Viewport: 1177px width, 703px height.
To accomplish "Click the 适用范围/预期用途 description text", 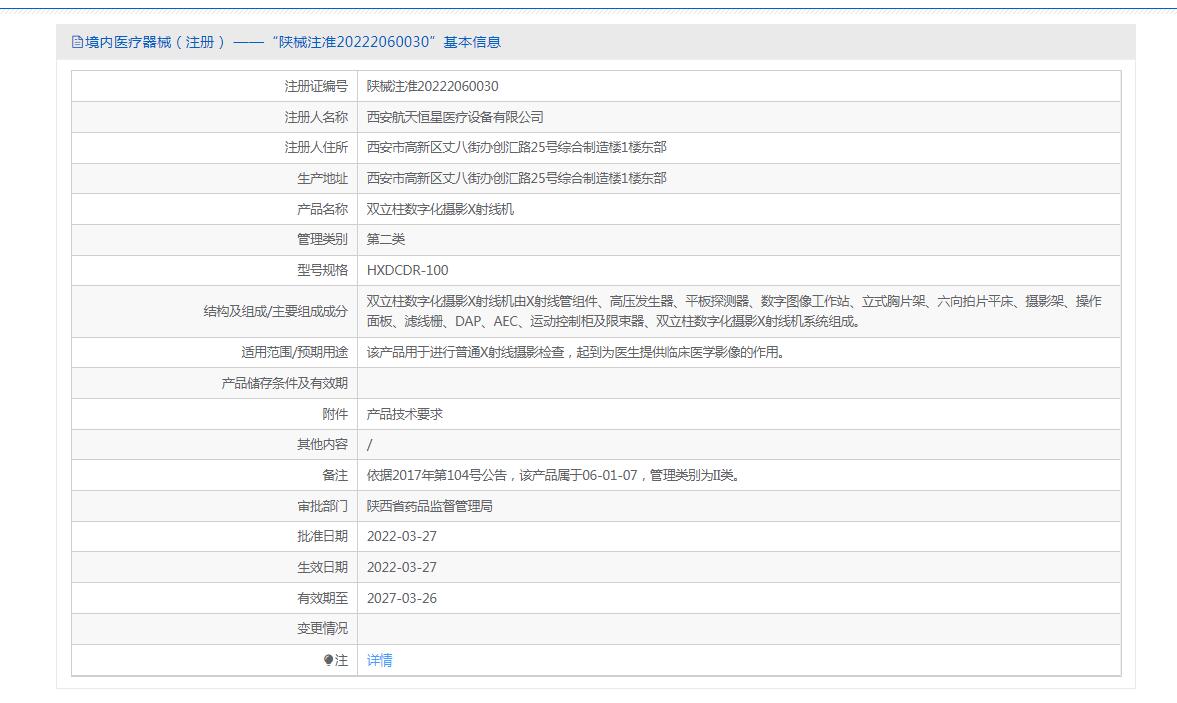I will coord(575,352).
